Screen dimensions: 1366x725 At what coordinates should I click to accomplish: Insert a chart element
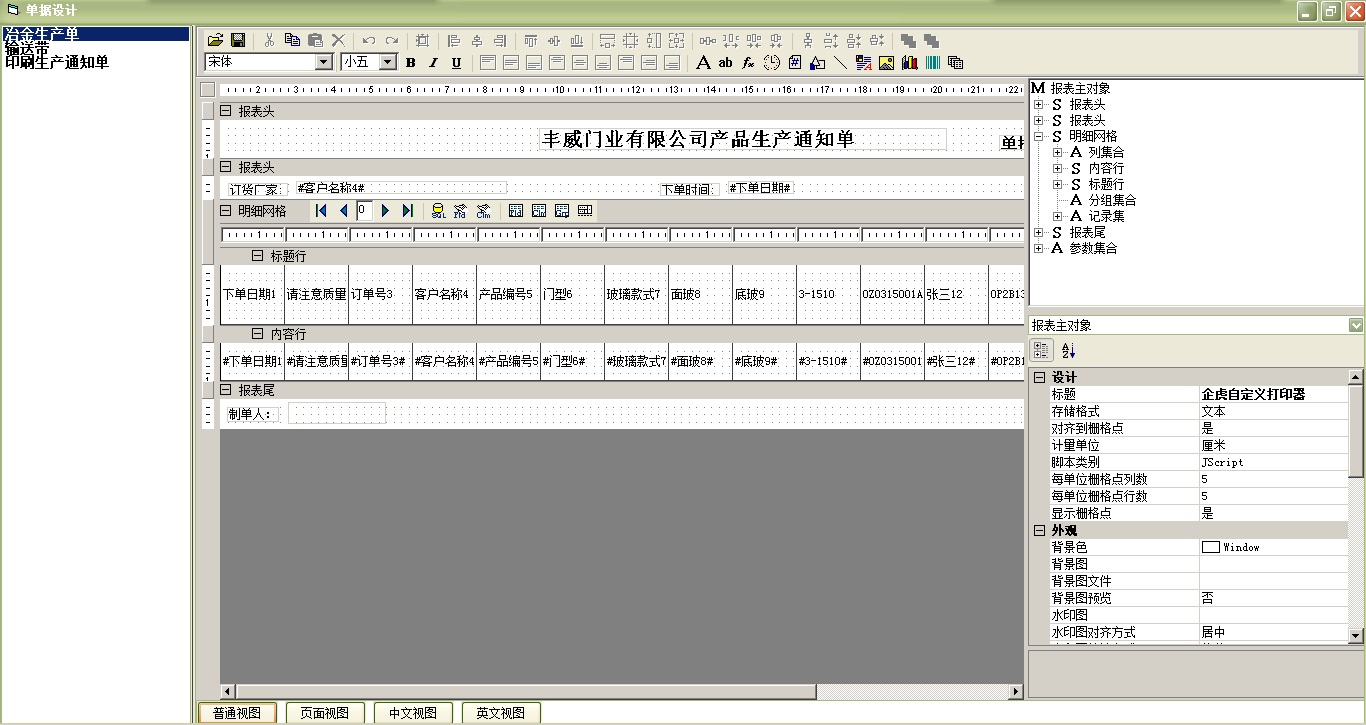[909, 62]
